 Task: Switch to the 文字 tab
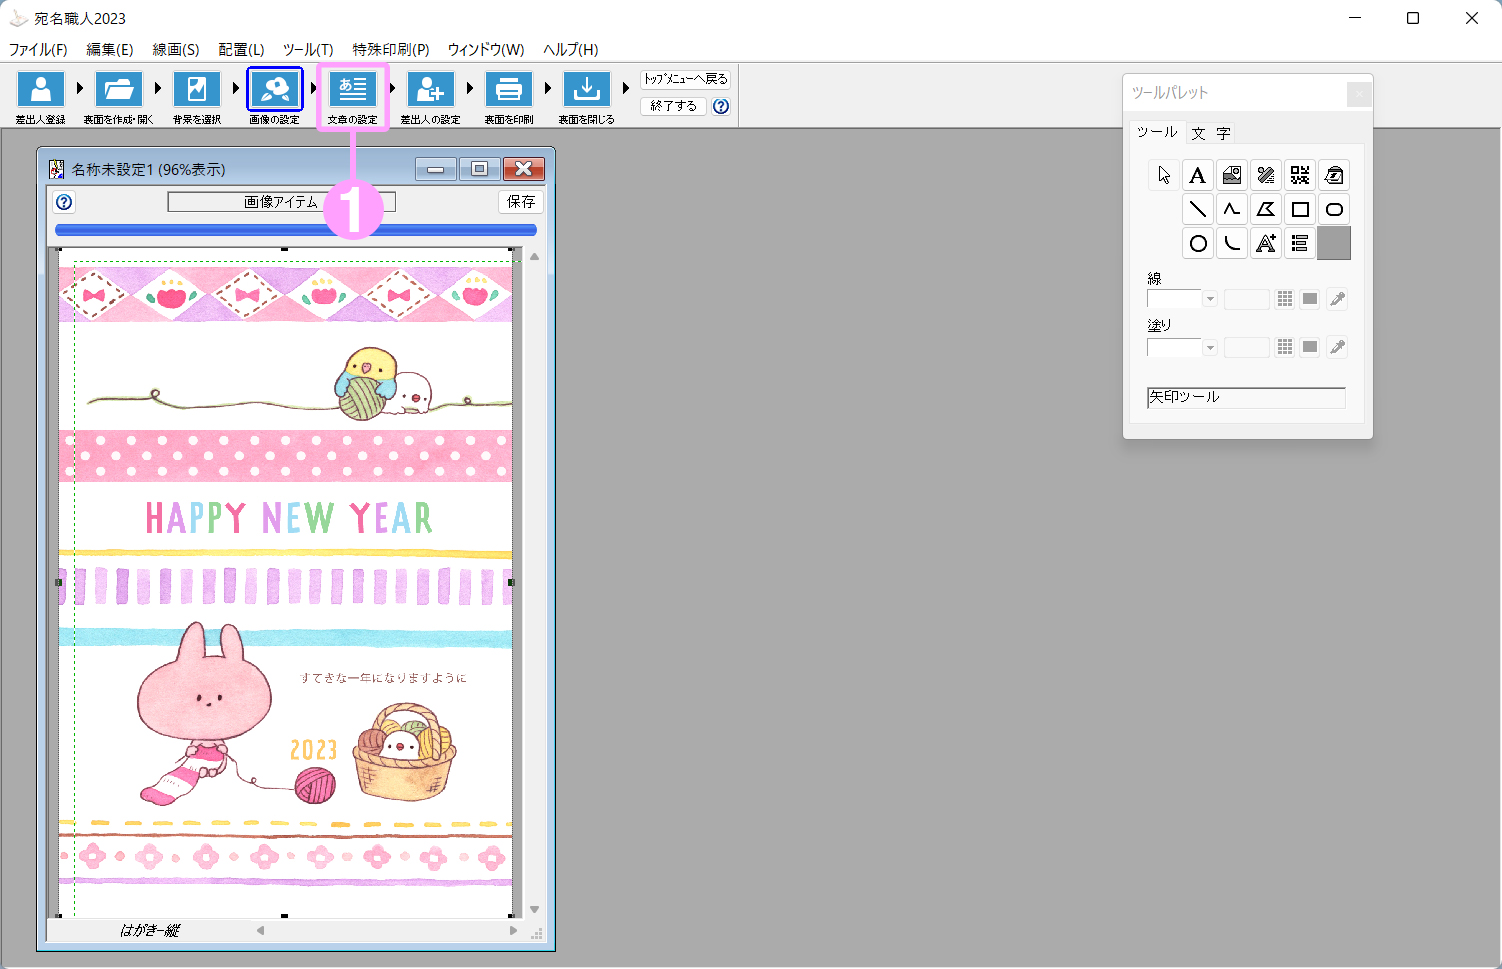[1210, 133]
